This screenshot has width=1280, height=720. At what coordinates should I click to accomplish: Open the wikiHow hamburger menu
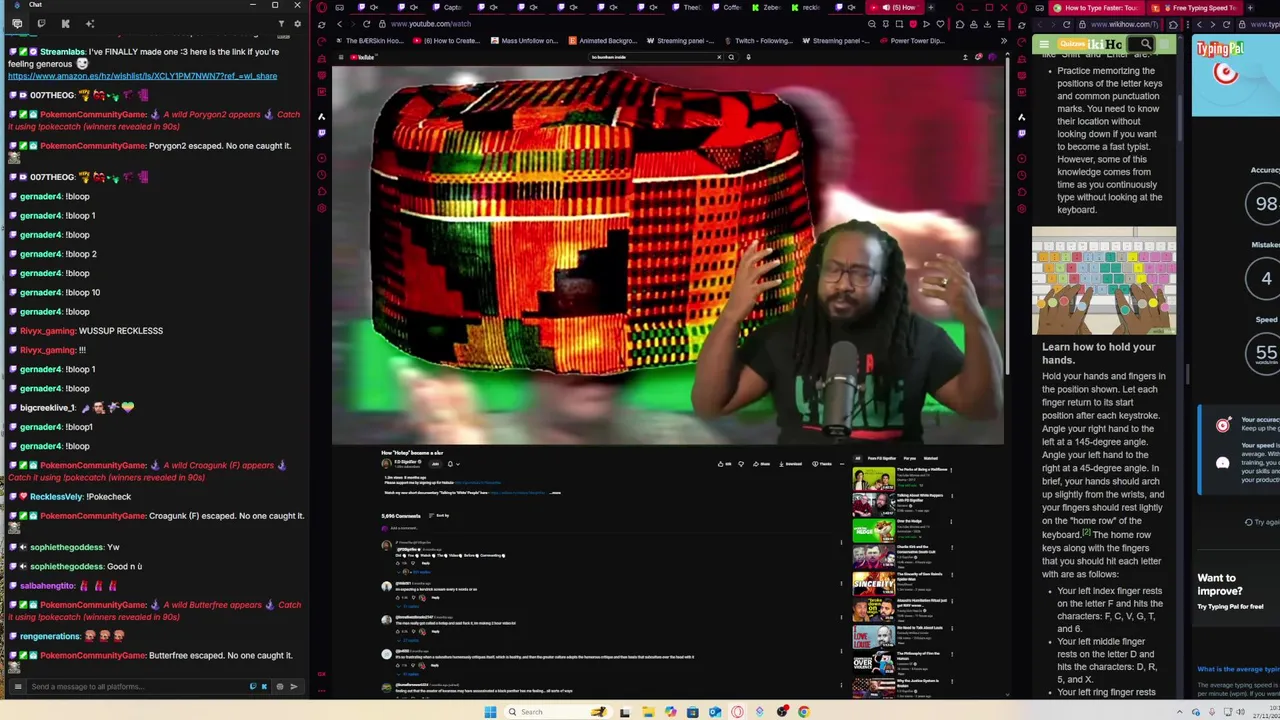pyautogui.click(x=1044, y=44)
